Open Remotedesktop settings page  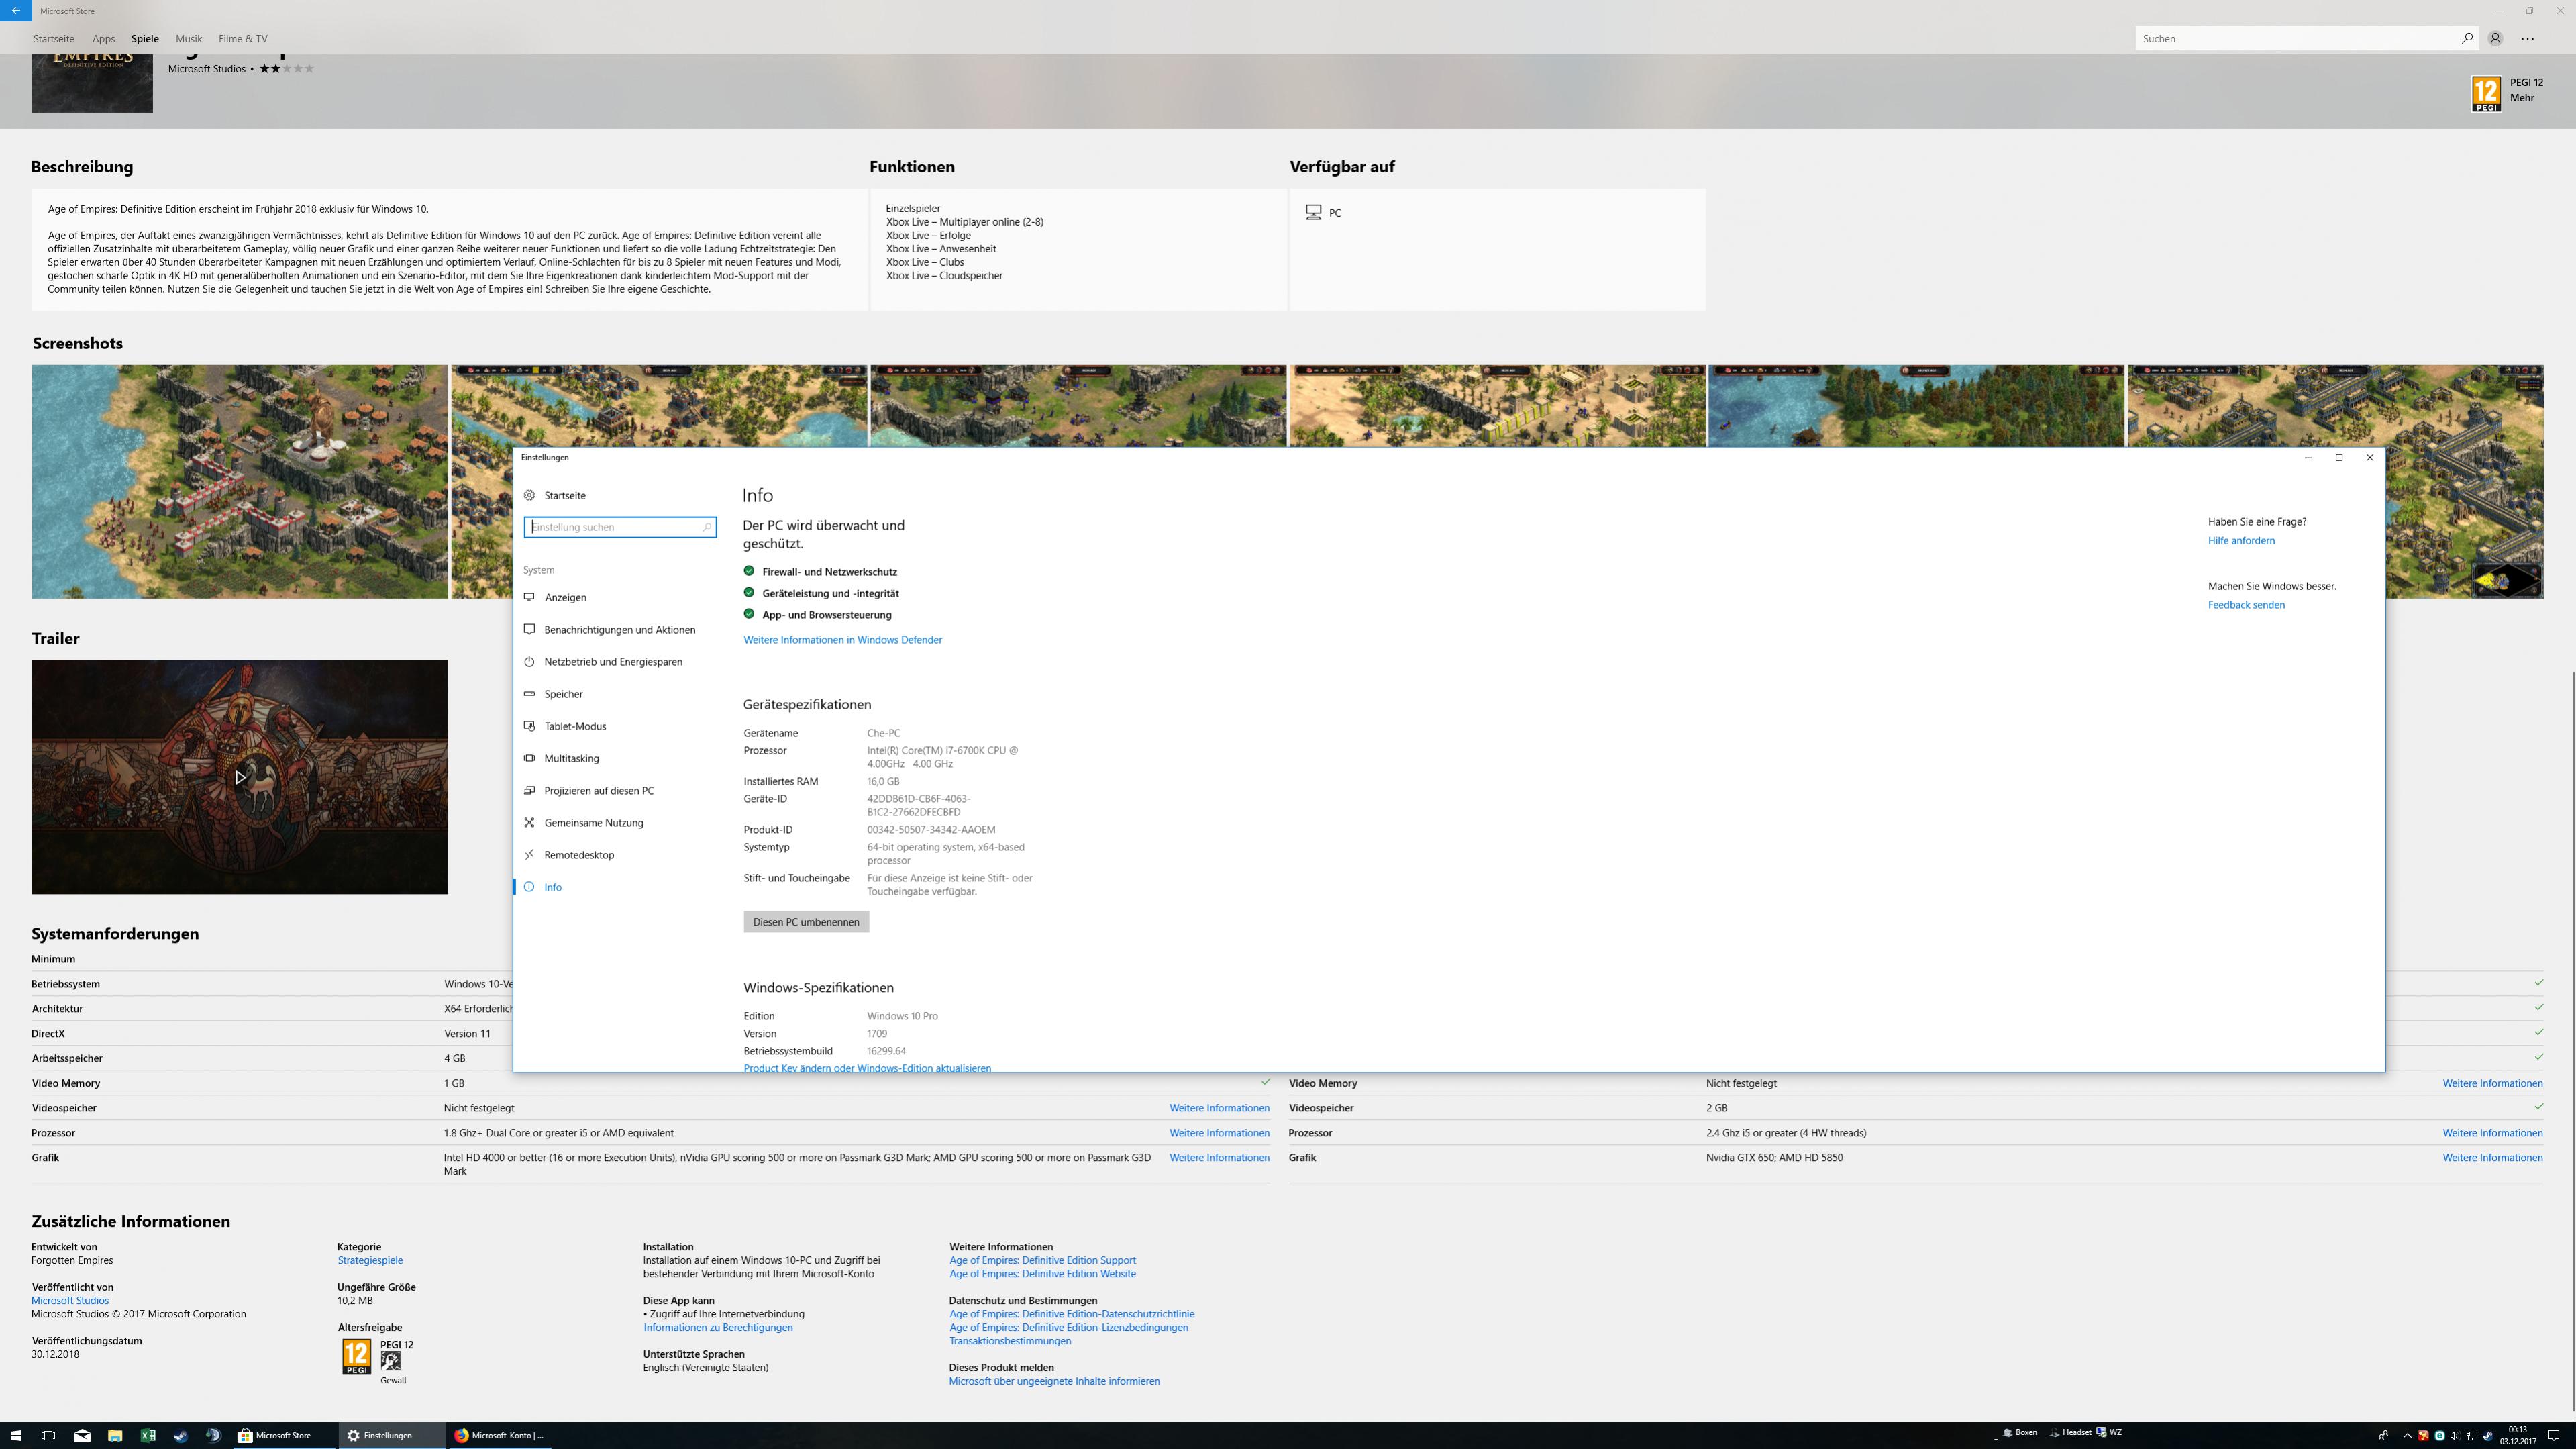578,855
